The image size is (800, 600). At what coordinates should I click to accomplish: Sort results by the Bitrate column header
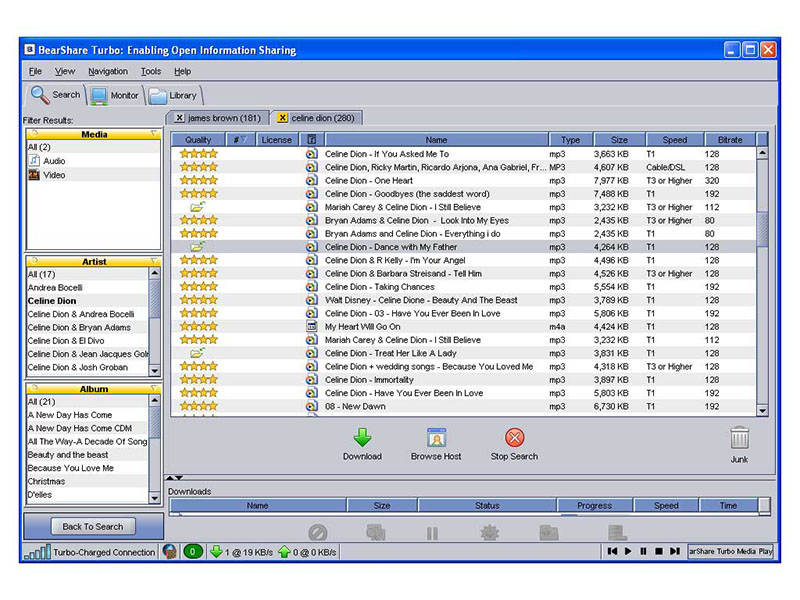click(730, 140)
